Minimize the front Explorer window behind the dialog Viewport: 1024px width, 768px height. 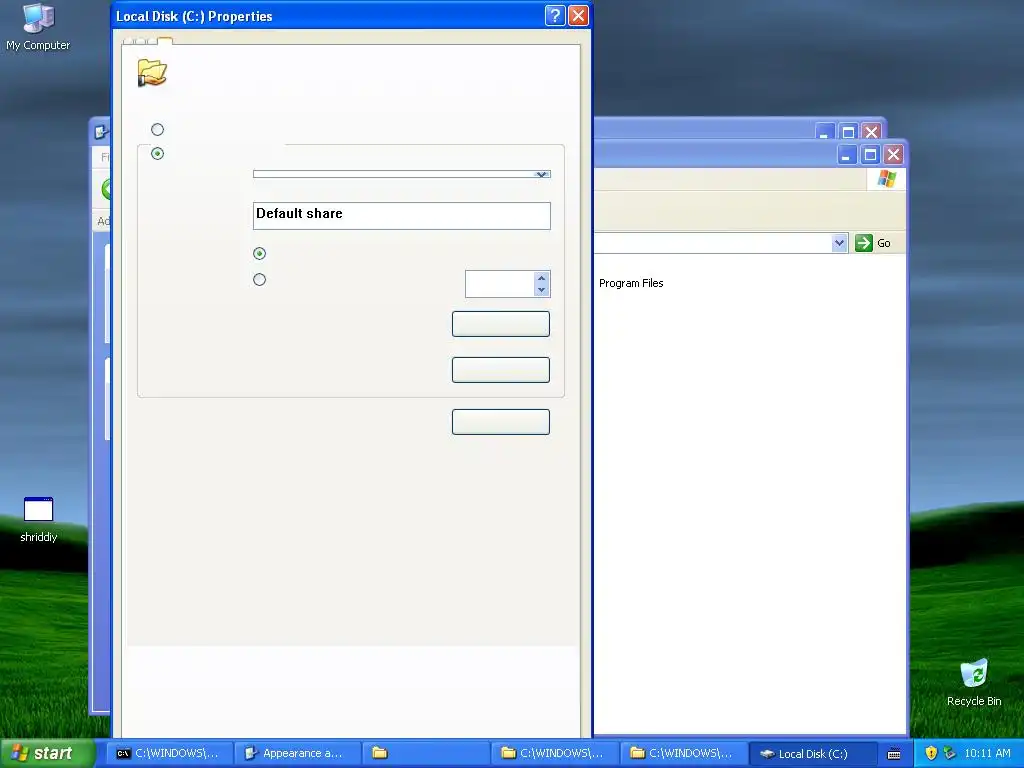[x=847, y=155]
